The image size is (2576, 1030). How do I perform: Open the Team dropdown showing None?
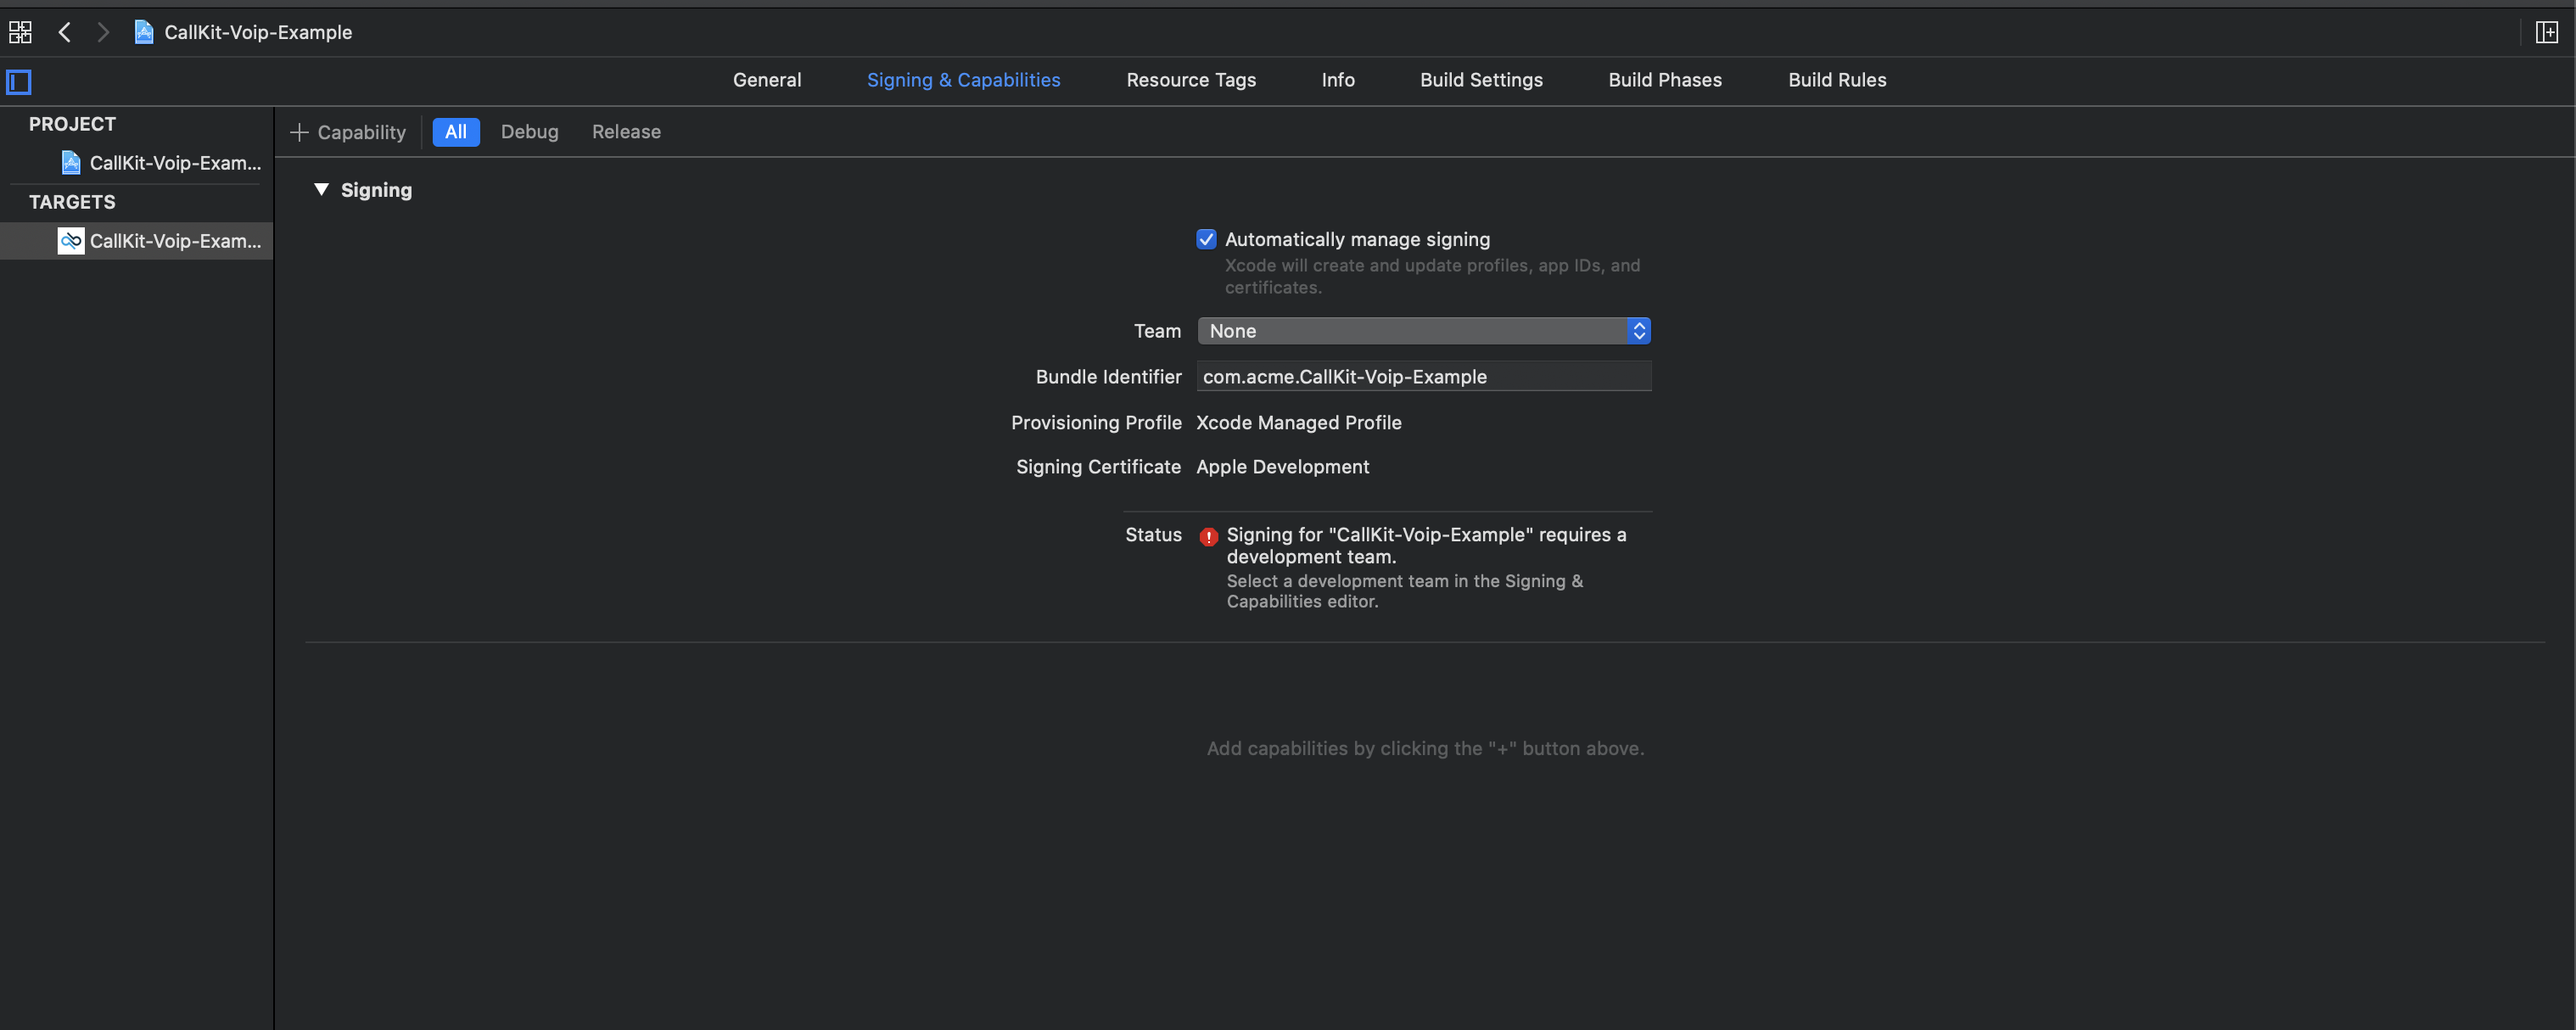[x=1423, y=331]
